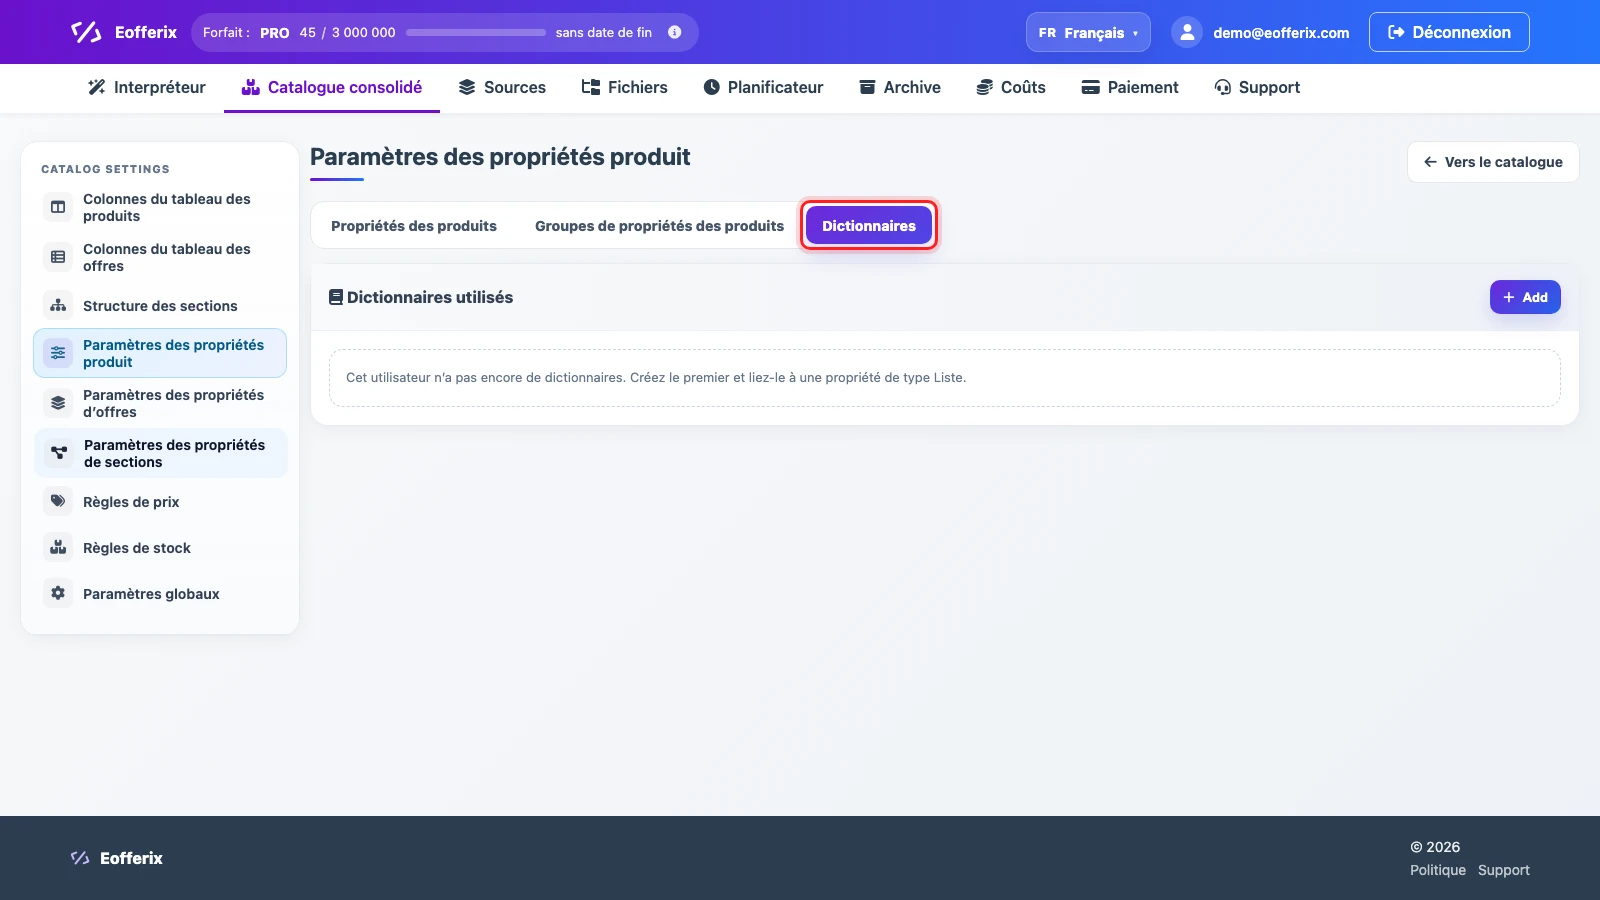The width and height of the screenshot is (1600, 900).
Task: Click Paramètres des propriétés produit heading
Action: coord(500,157)
